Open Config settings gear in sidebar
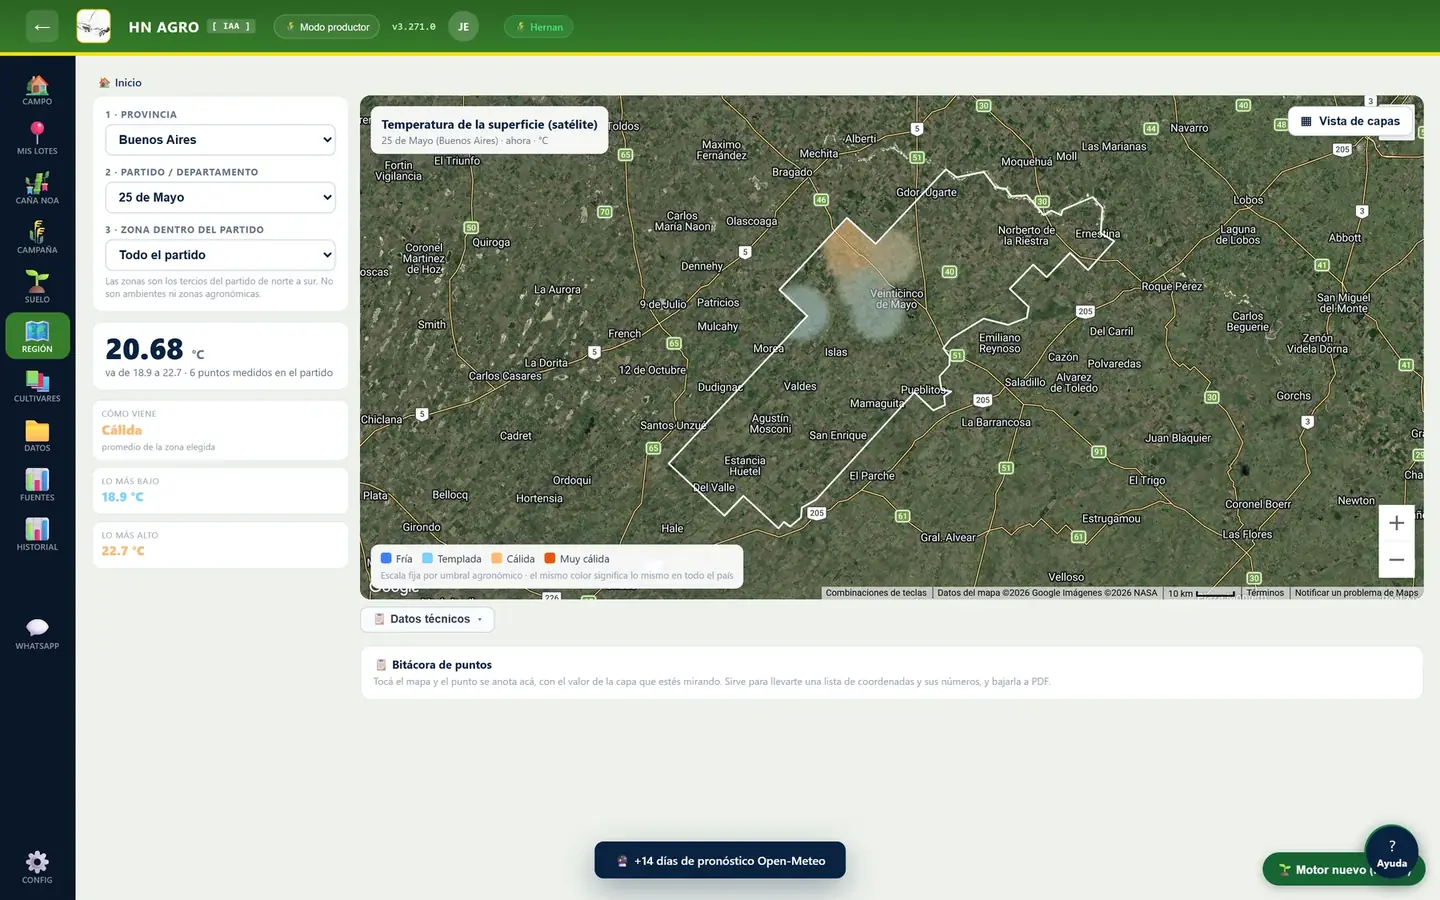The height and width of the screenshot is (900, 1440). click(x=37, y=867)
